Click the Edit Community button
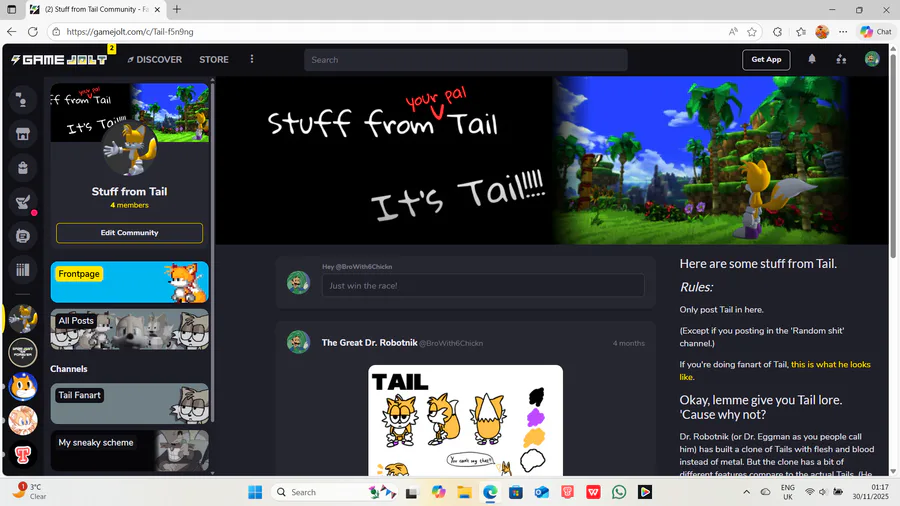Image resolution: width=900 pixels, height=506 pixels. [129, 233]
